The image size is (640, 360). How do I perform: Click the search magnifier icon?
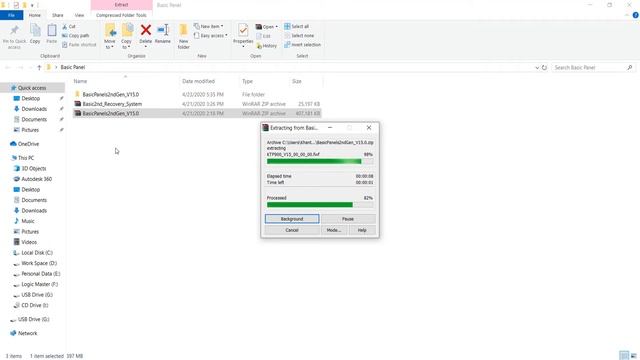click(629, 67)
